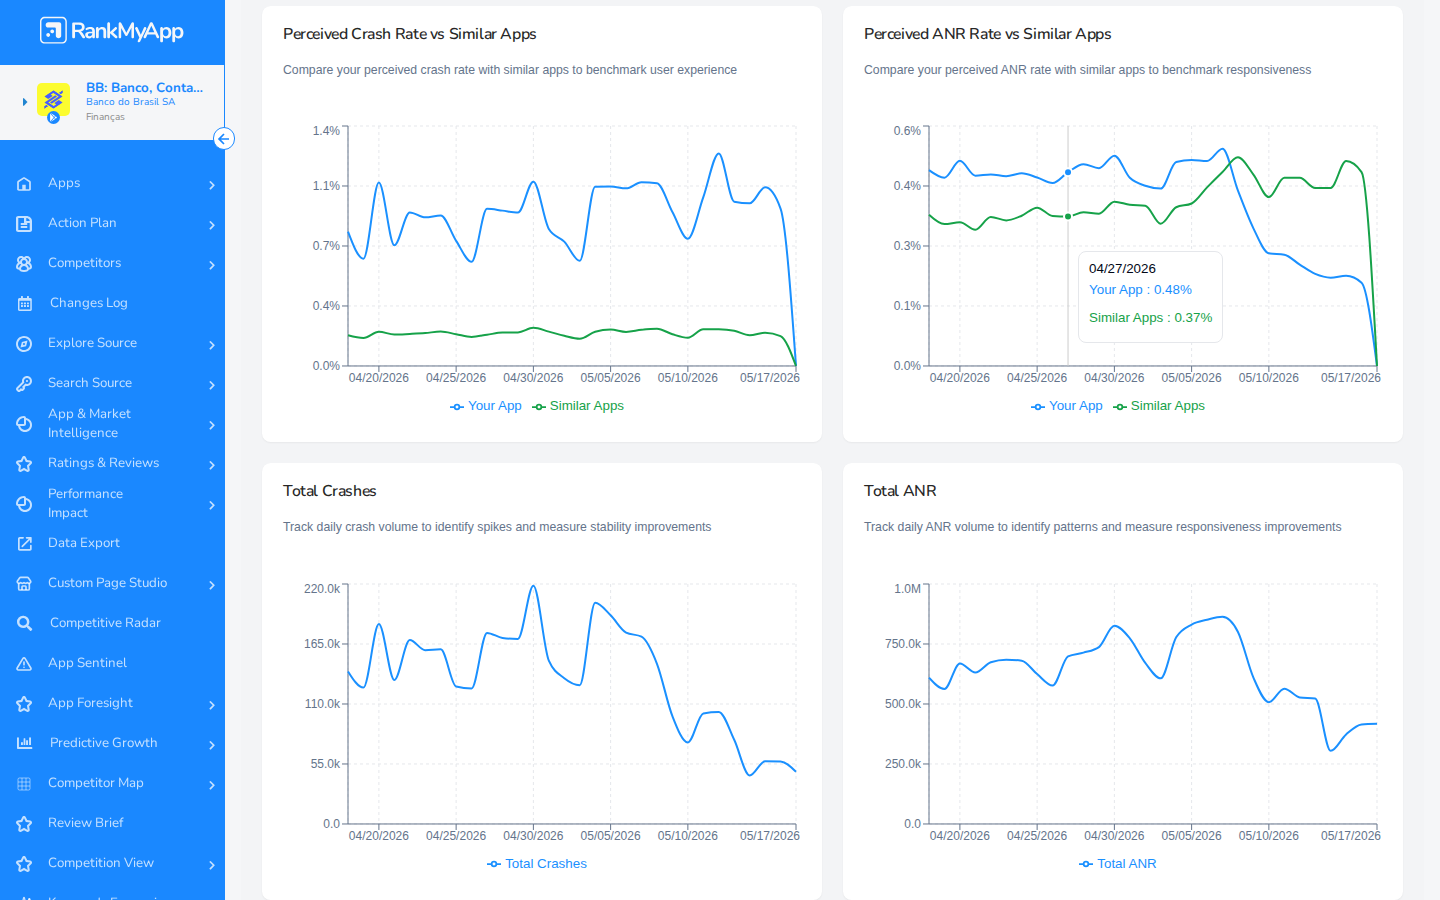This screenshot has height=900, width=1440.
Task: Click the RankMyApp logo
Action: (x=111, y=31)
